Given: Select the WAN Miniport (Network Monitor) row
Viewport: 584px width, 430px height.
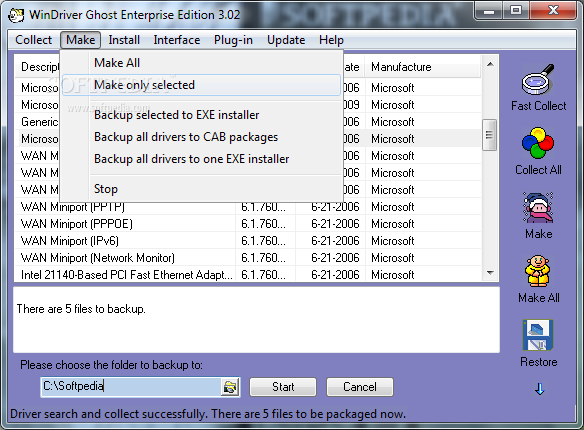Looking at the screenshot, I should [248, 258].
